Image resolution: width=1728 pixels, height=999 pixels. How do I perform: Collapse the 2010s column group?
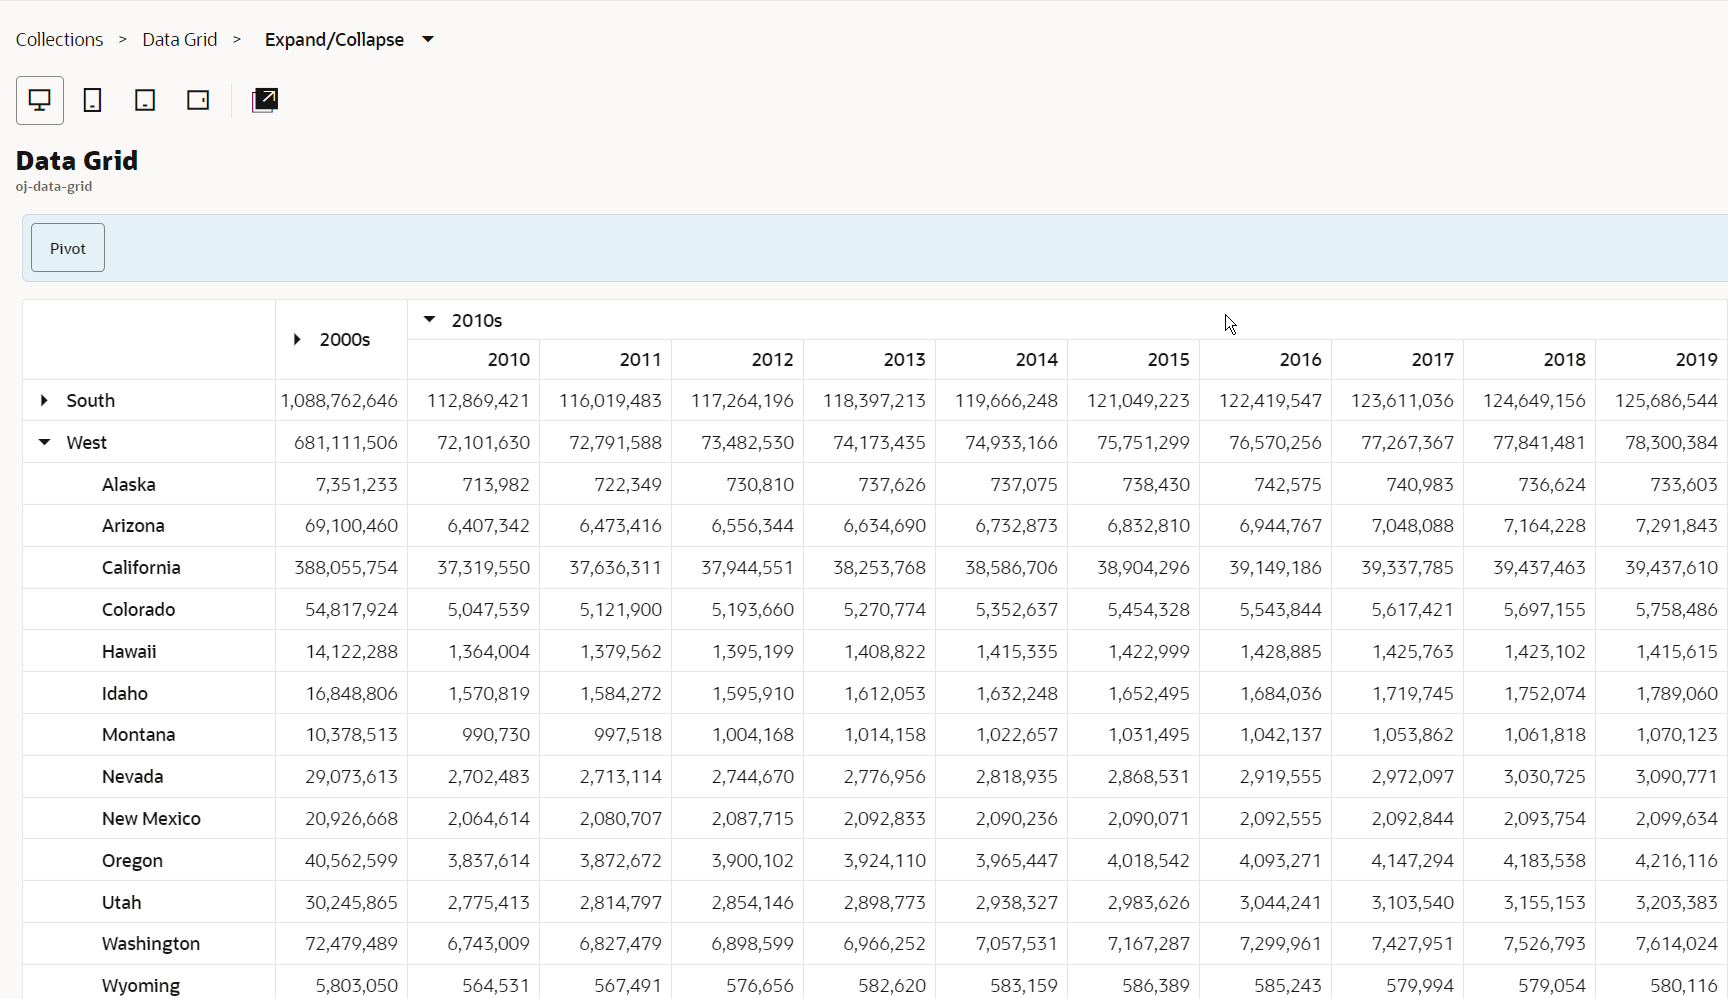pos(430,320)
